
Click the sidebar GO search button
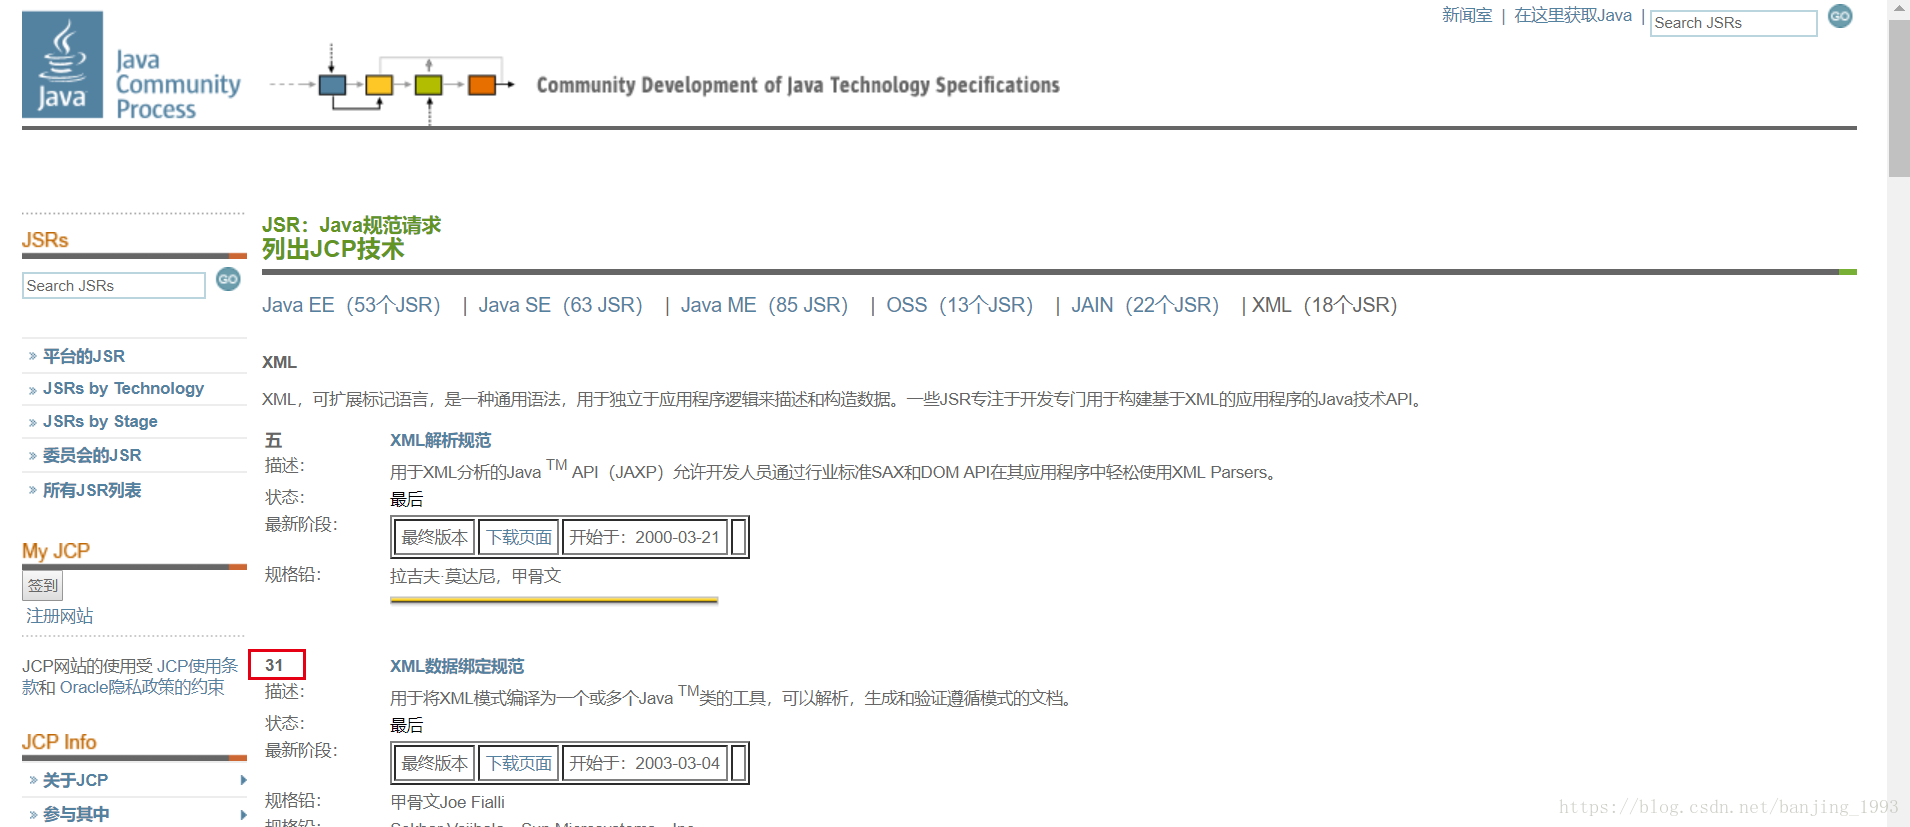pos(228,279)
